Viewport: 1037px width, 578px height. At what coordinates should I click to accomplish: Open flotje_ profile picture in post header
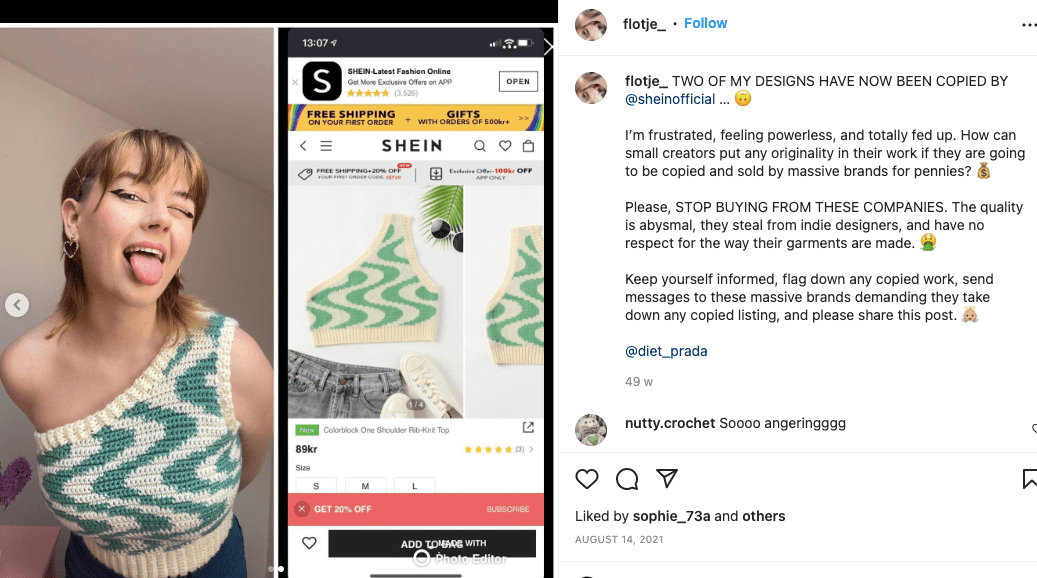(x=591, y=24)
